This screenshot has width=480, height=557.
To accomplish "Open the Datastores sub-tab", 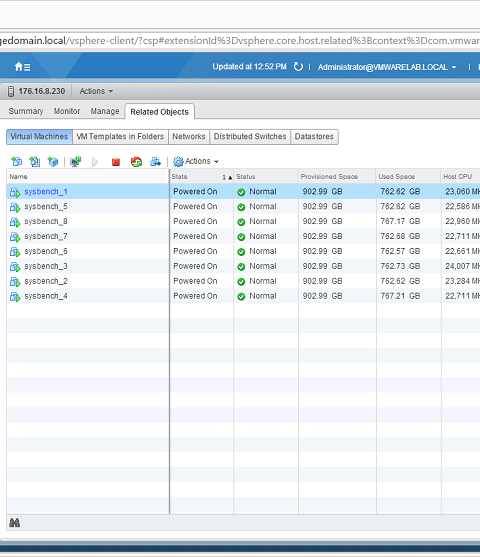I will click(x=314, y=136).
